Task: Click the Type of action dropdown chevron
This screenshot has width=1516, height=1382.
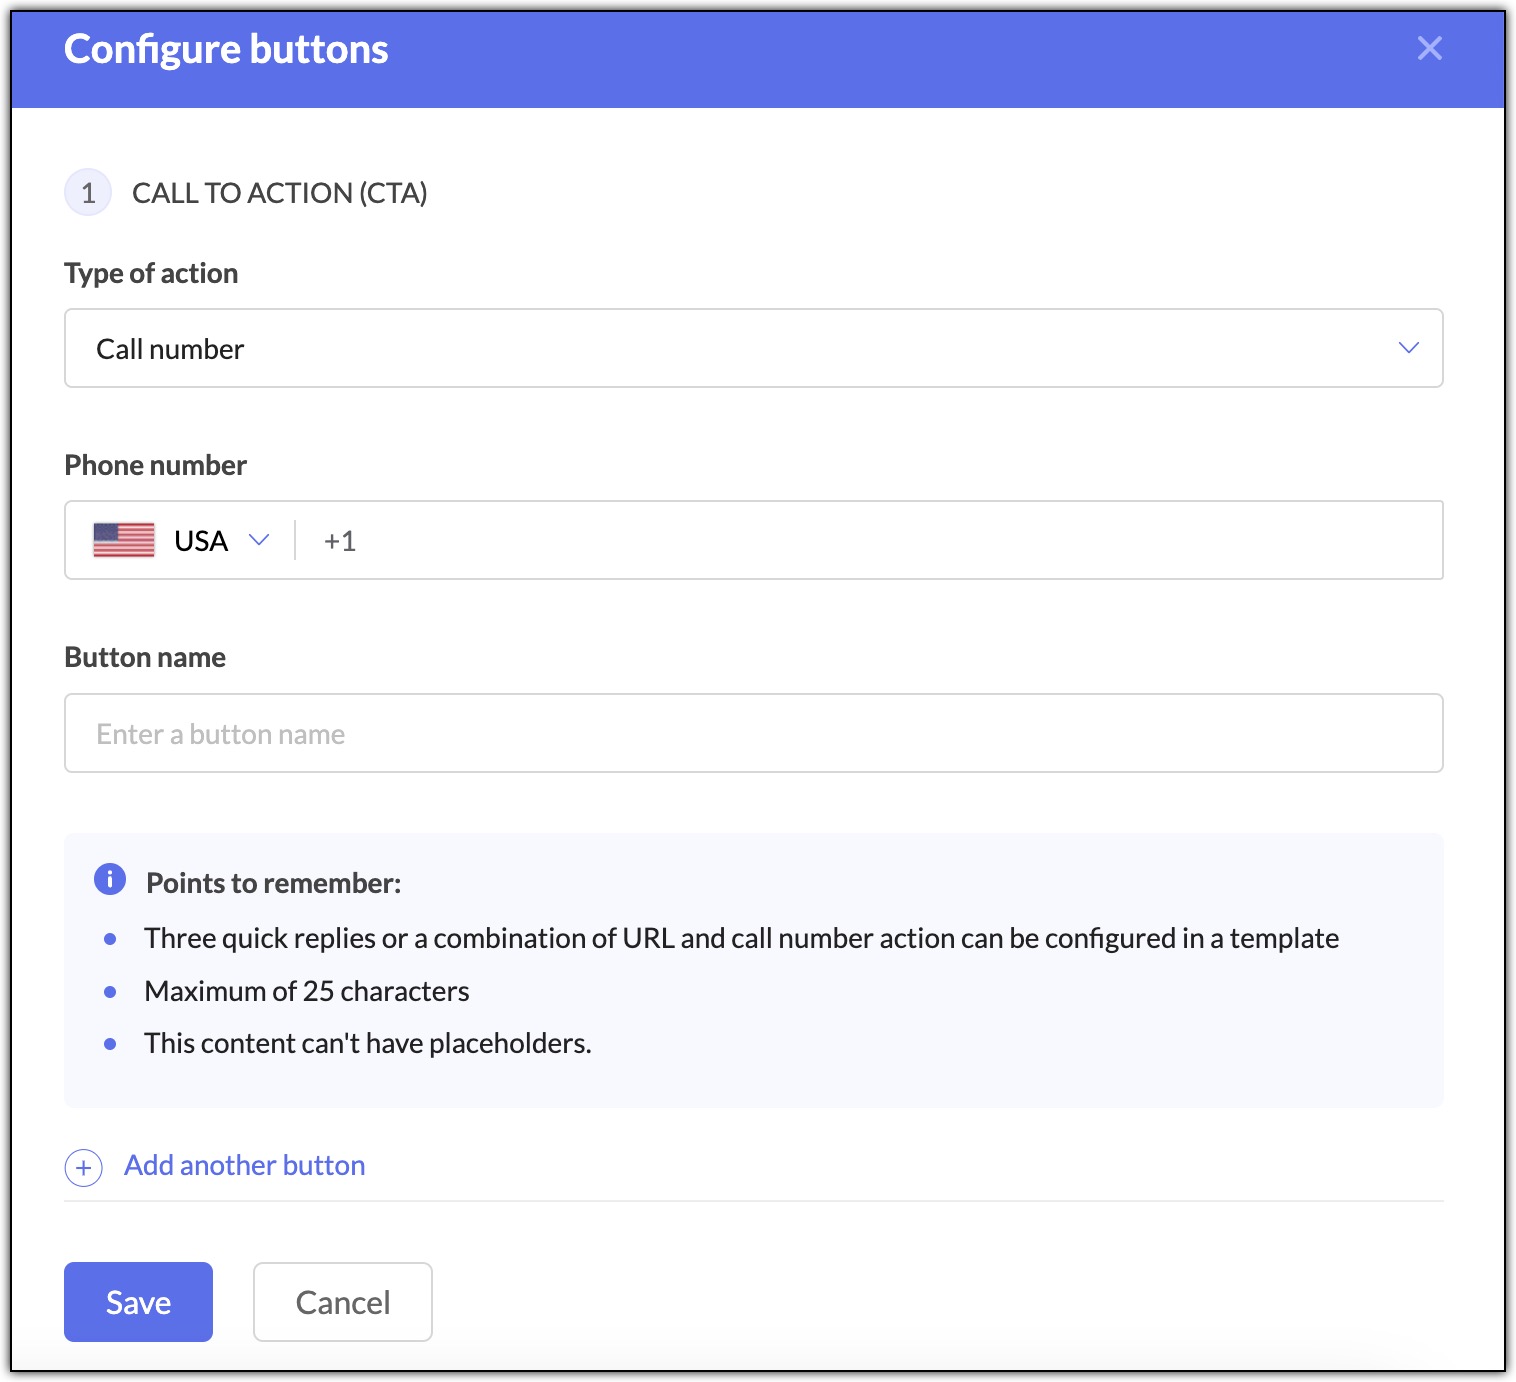Action: [1408, 348]
